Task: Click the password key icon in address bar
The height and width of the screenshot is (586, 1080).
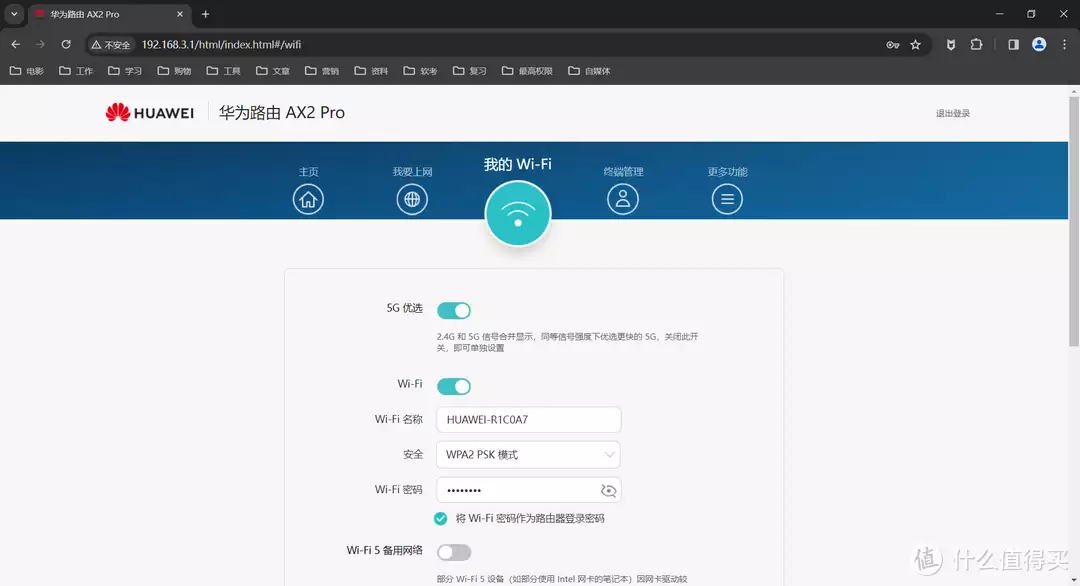Action: tap(892, 44)
